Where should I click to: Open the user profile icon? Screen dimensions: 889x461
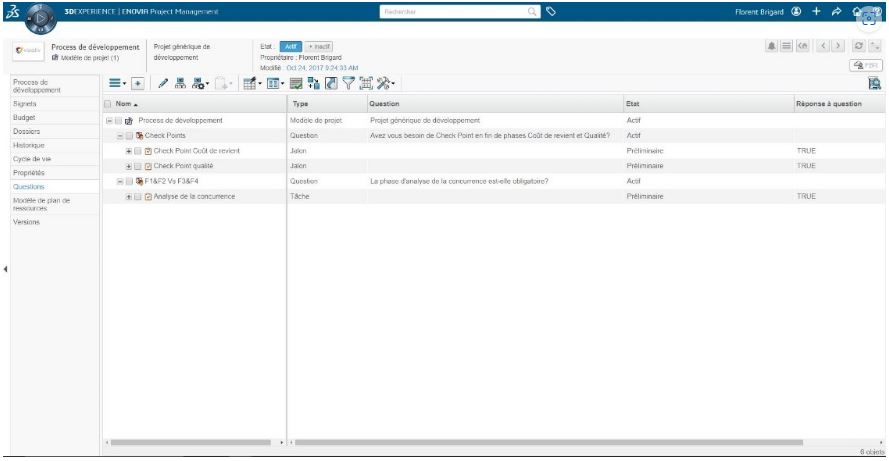[x=797, y=11]
